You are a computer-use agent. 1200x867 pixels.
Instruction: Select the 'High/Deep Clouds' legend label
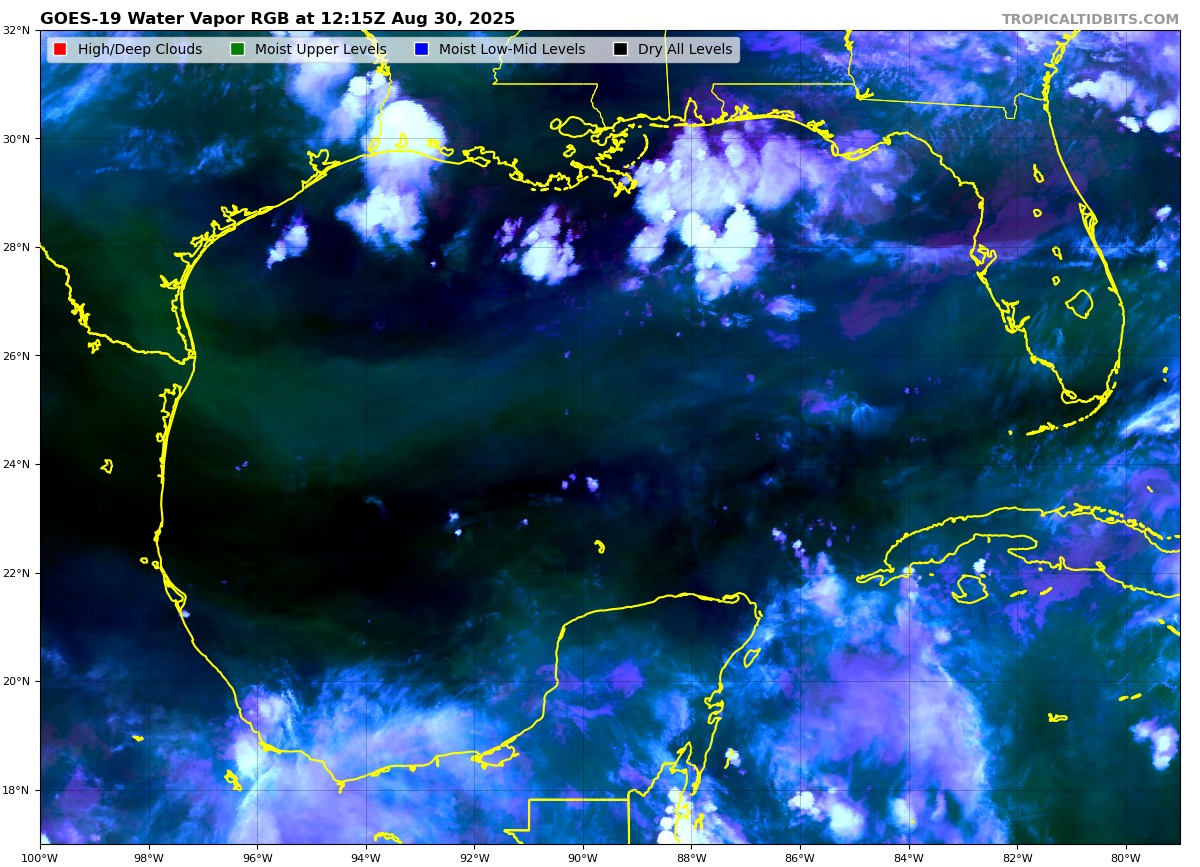pos(140,49)
